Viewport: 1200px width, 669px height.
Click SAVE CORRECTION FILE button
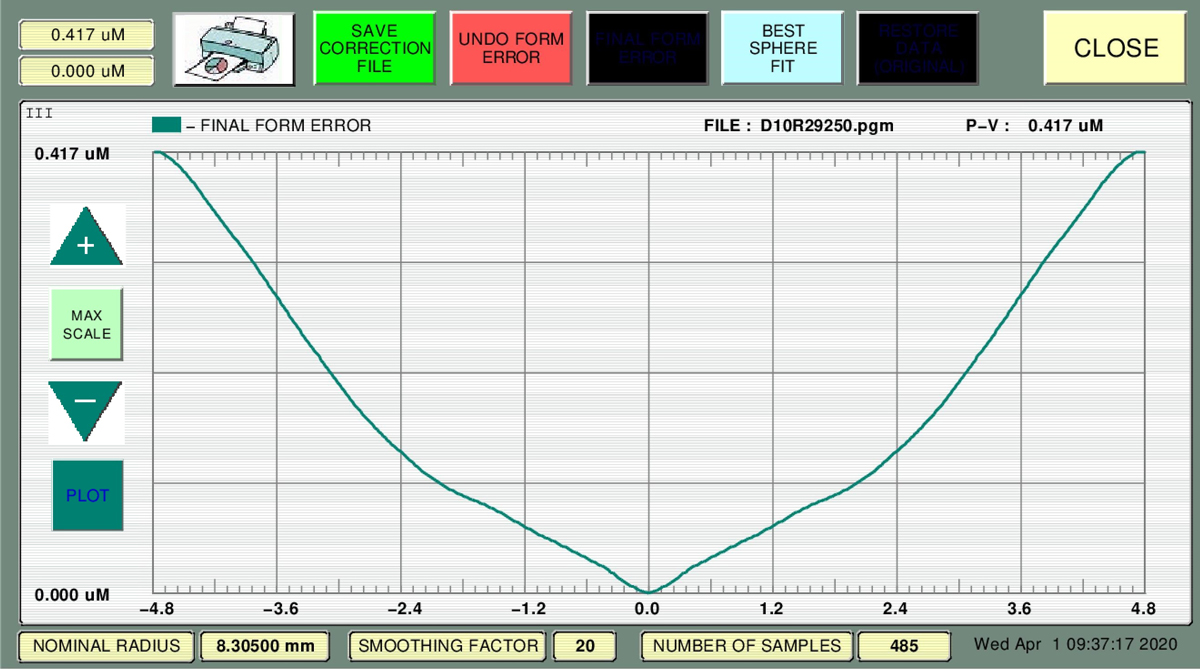(x=374, y=48)
